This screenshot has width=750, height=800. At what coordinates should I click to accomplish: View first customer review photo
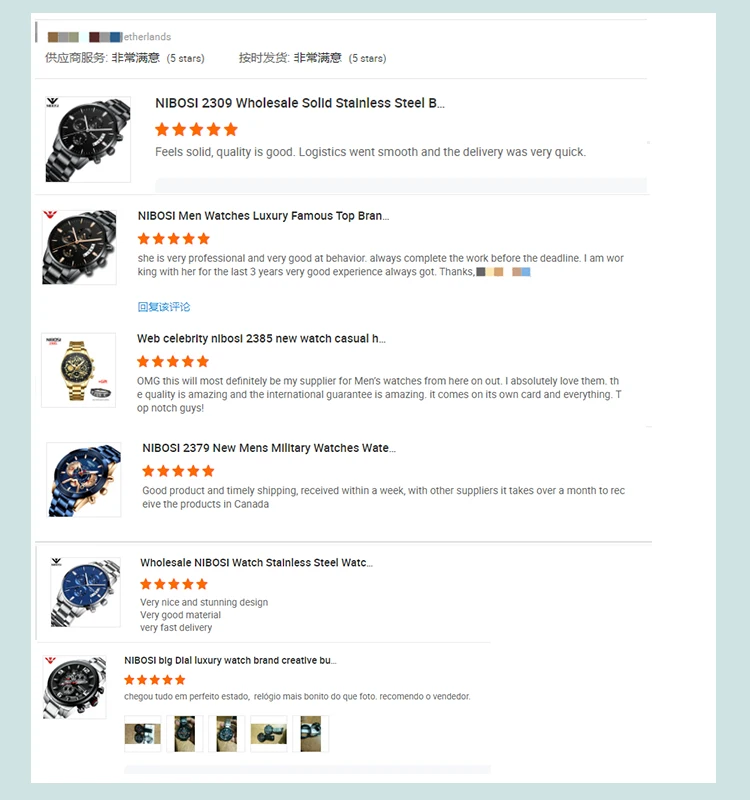click(x=143, y=734)
